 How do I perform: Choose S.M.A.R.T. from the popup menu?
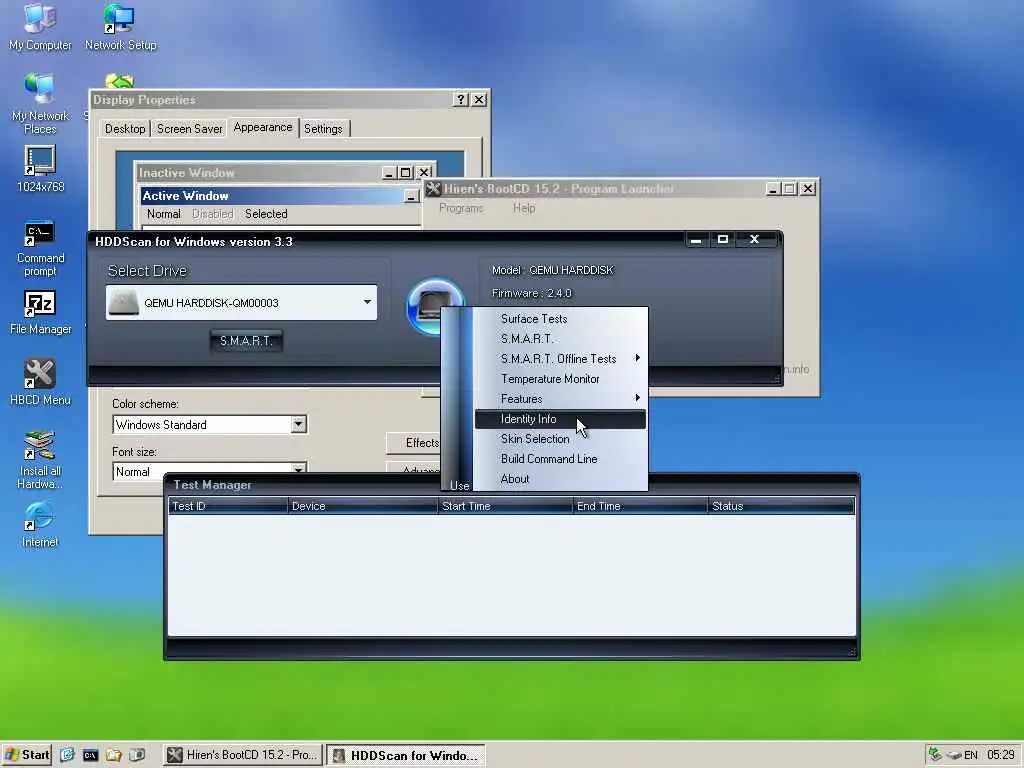(560, 338)
